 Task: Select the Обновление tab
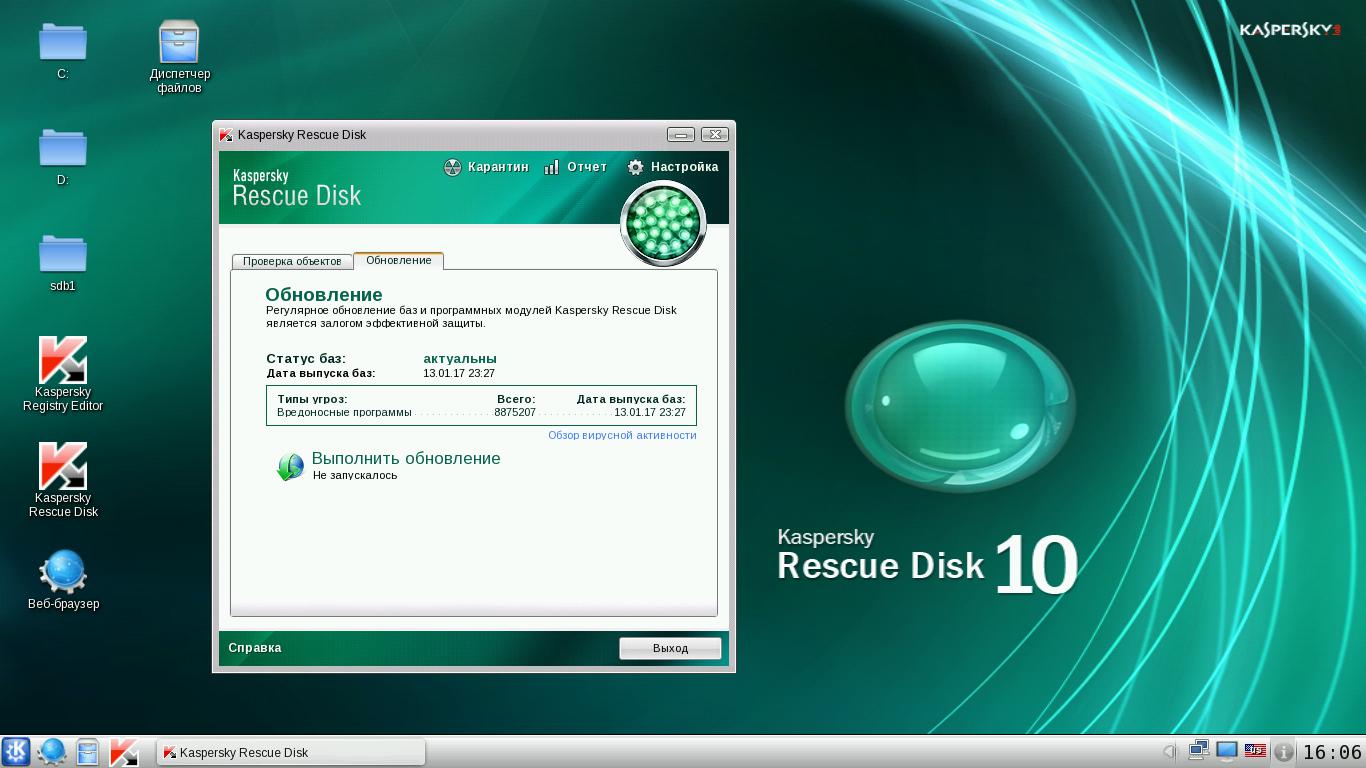[x=399, y=260]
